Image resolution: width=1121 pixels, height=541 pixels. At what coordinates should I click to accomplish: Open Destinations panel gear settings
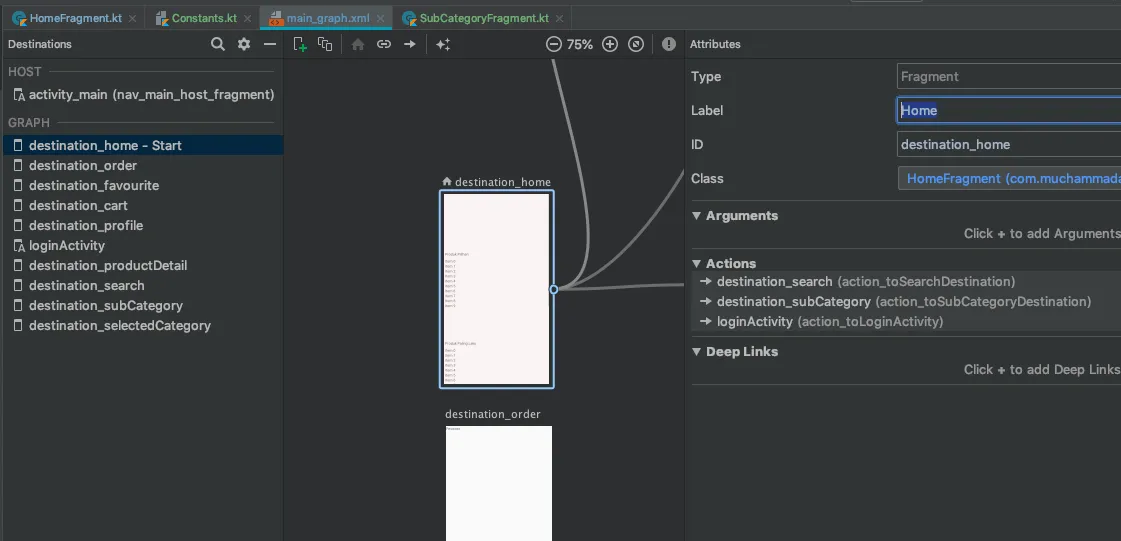[244, 44]
